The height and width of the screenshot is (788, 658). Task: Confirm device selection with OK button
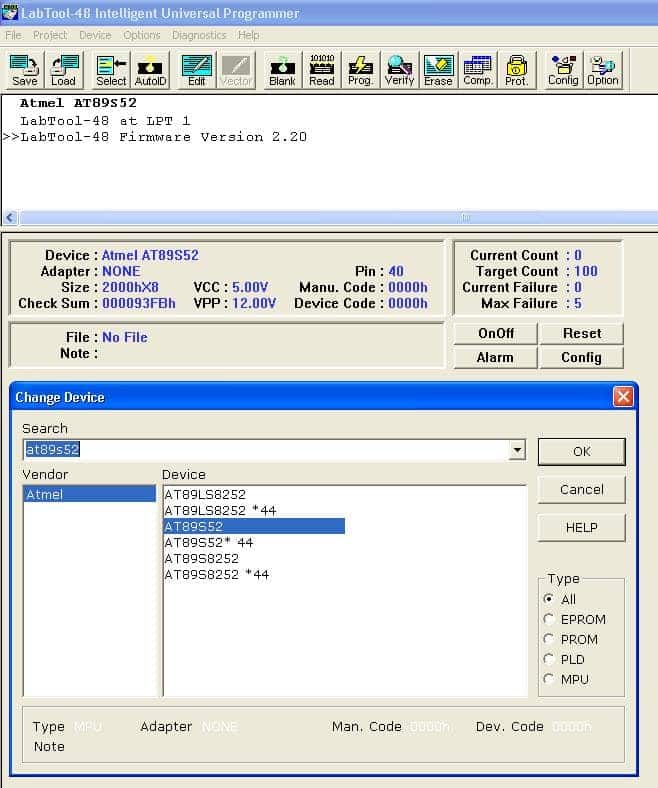pos(582,451)
